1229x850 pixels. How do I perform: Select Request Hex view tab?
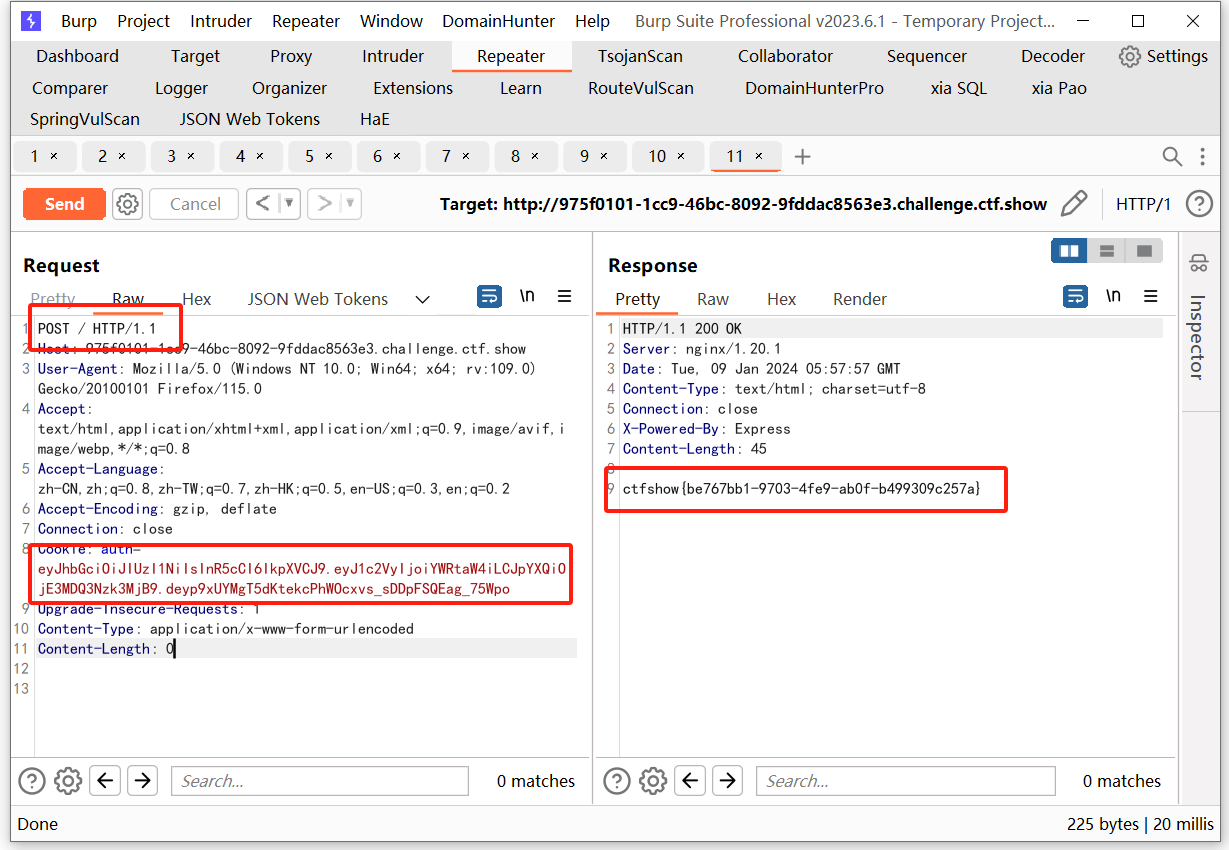click(x=197, y=299)
